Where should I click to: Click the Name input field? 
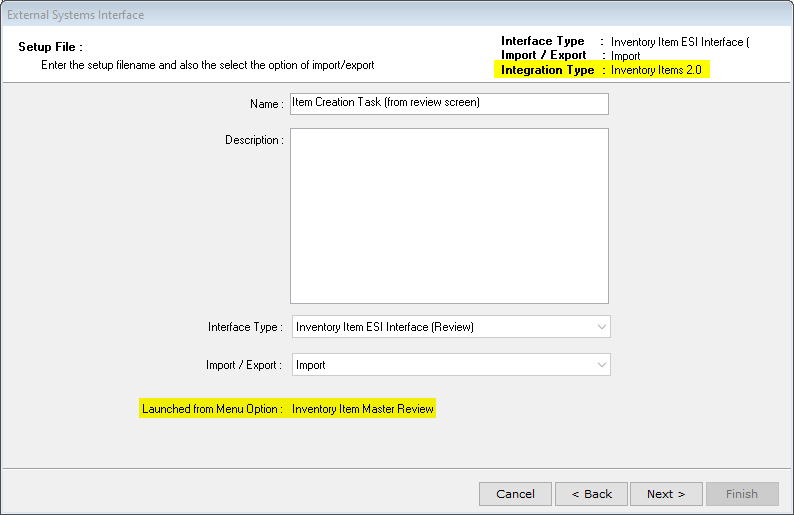click(449, 103)
